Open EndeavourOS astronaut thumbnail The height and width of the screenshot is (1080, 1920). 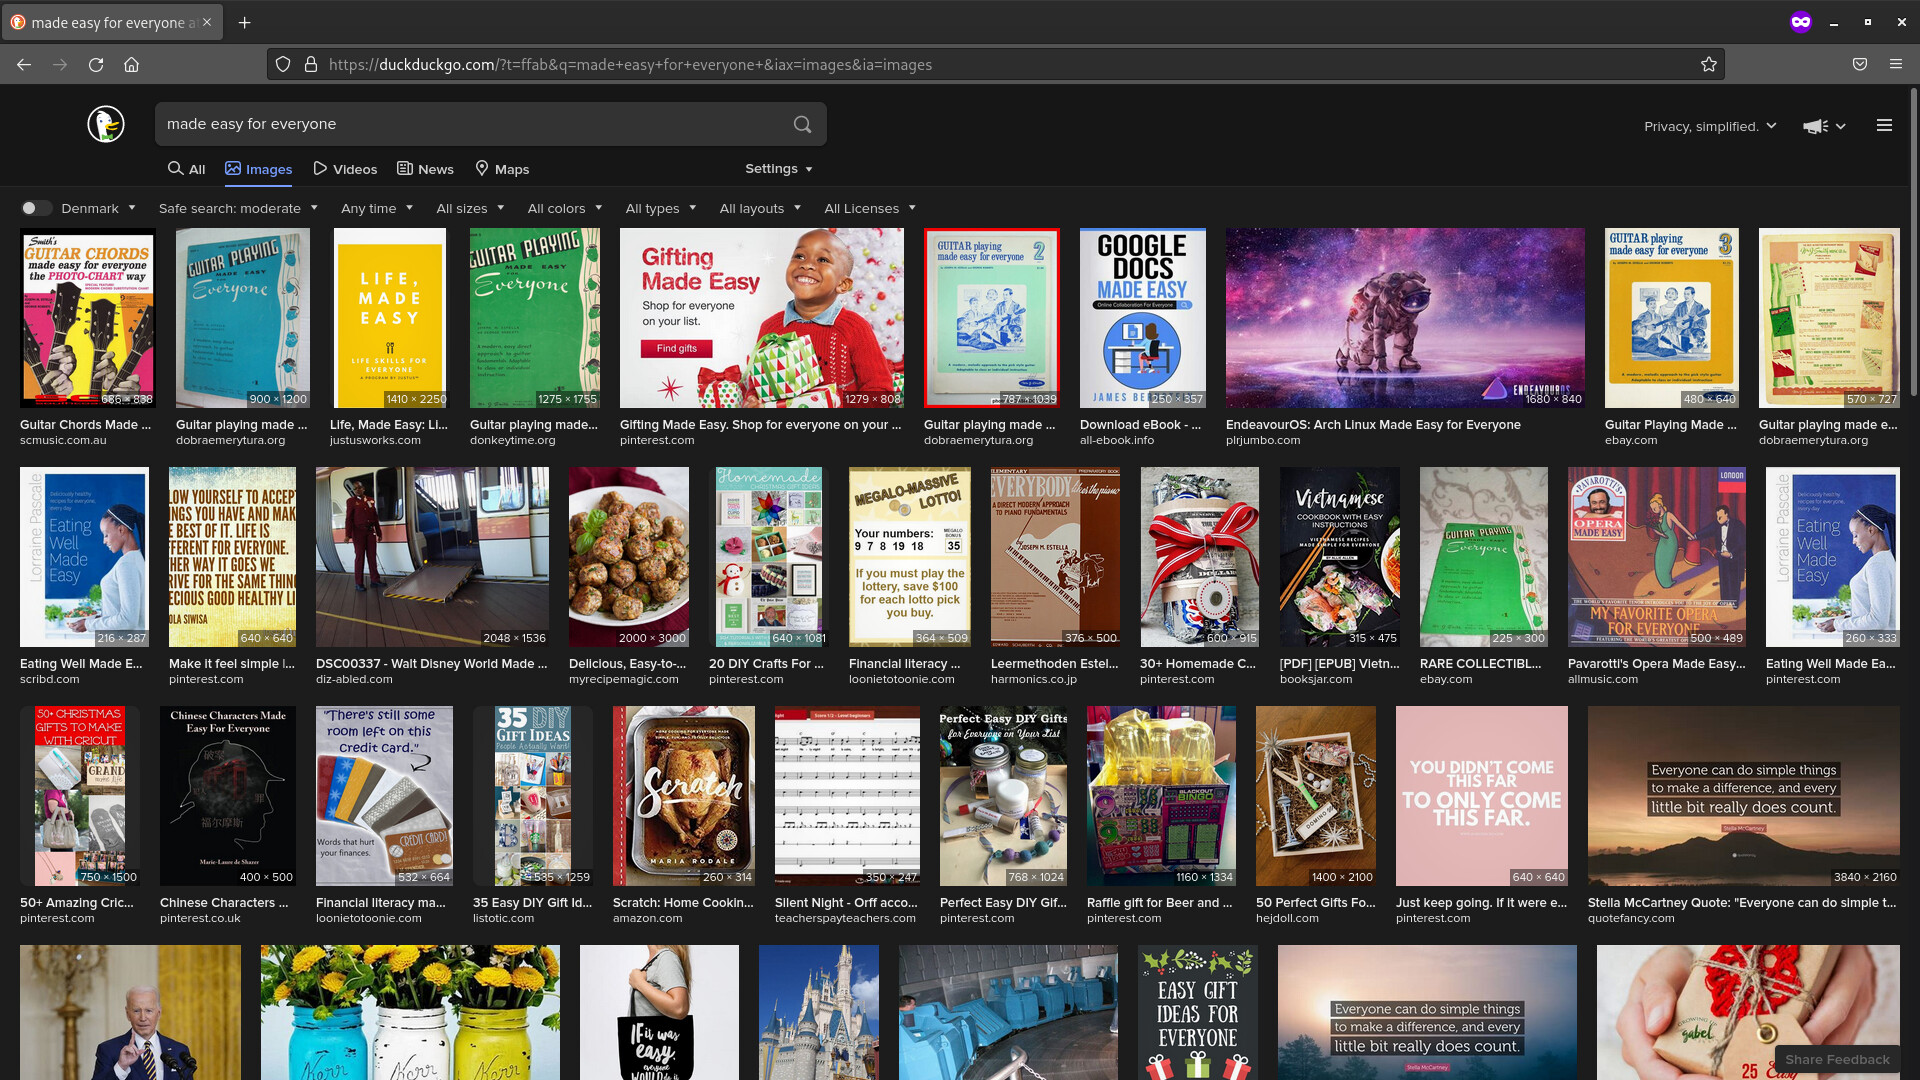click(x=1405, y=318)
